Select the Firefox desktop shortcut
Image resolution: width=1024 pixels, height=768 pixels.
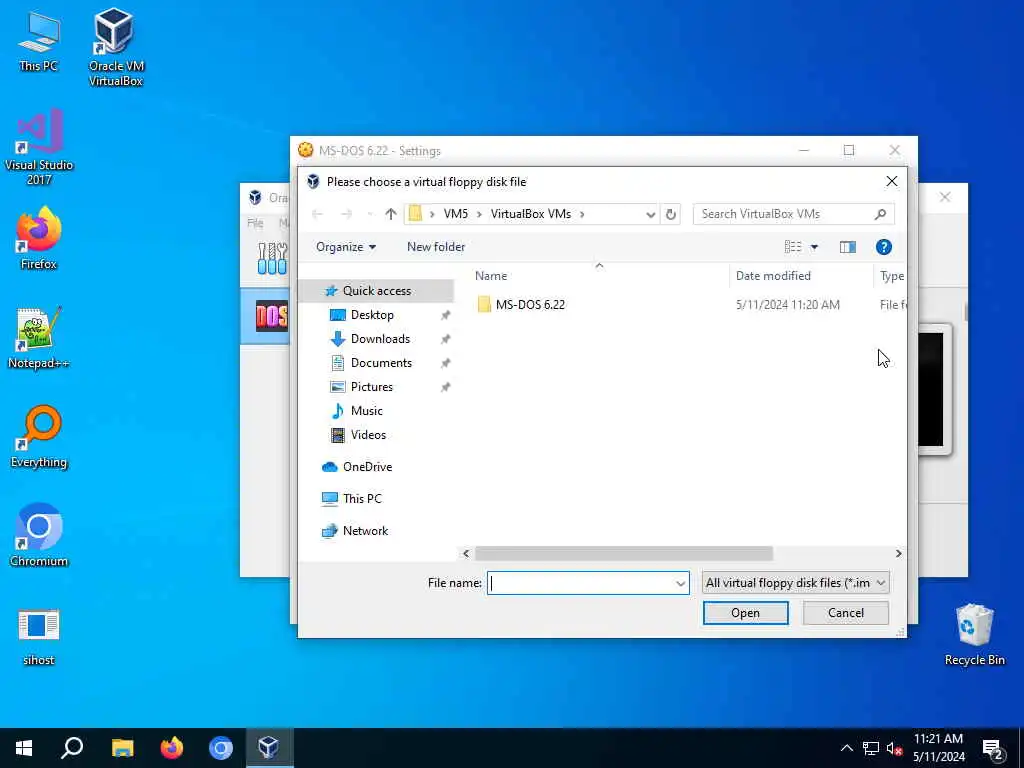pyautogui.click(x=39, y=238)
